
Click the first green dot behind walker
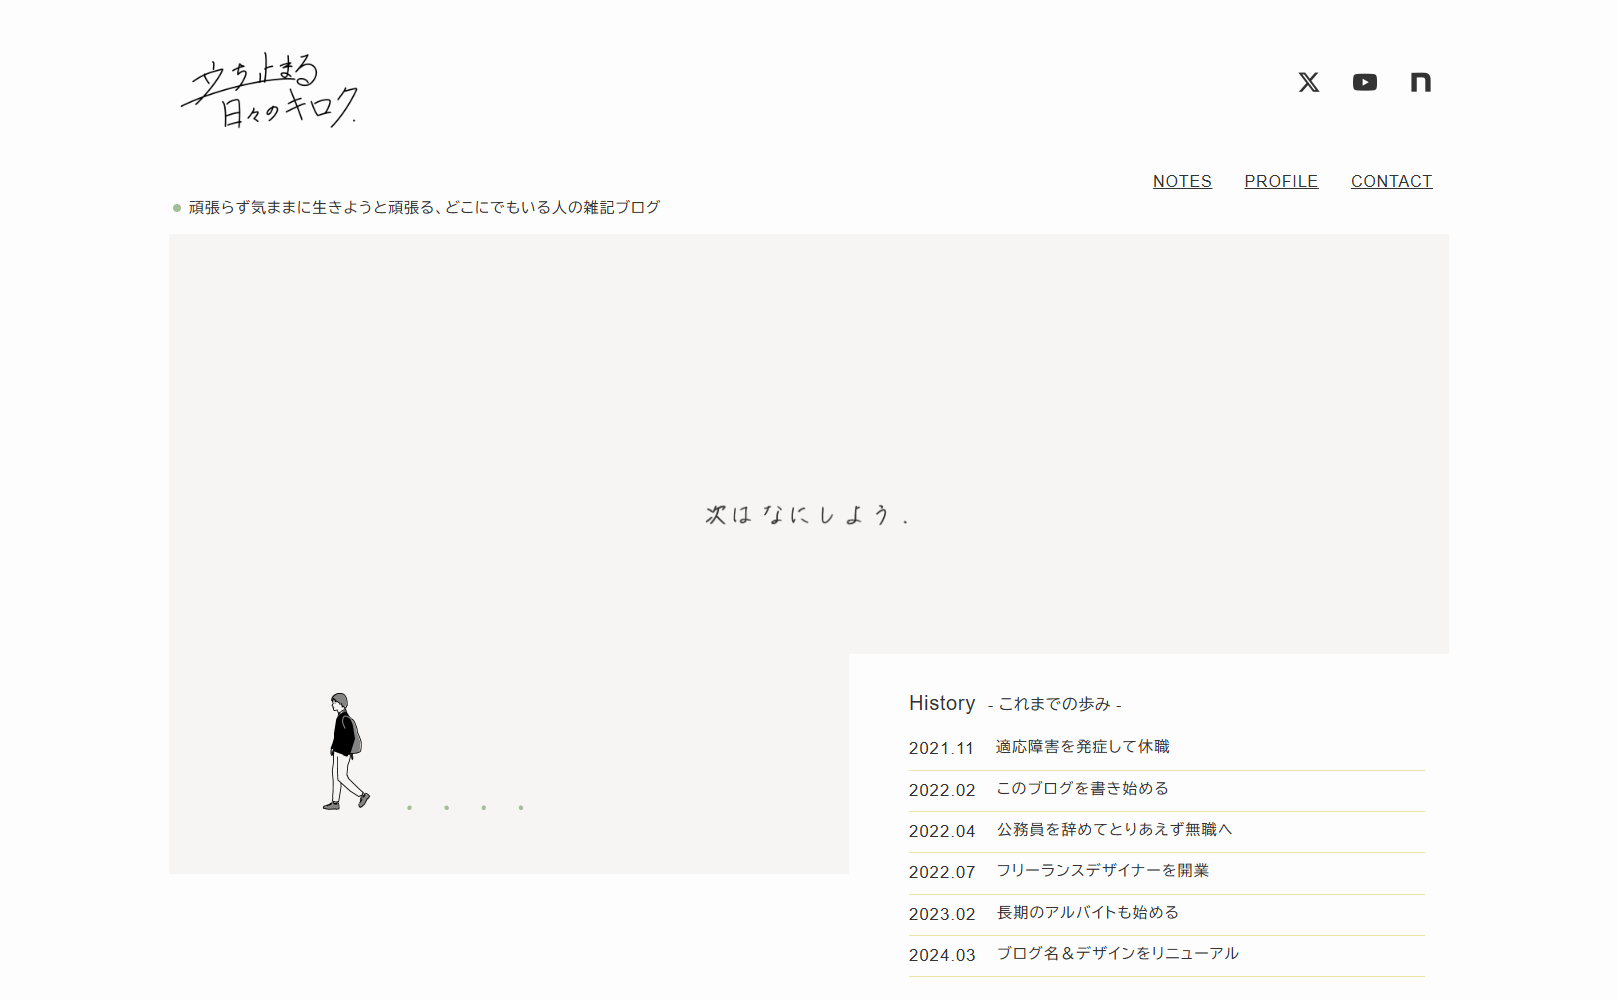(x=409, y=807)
